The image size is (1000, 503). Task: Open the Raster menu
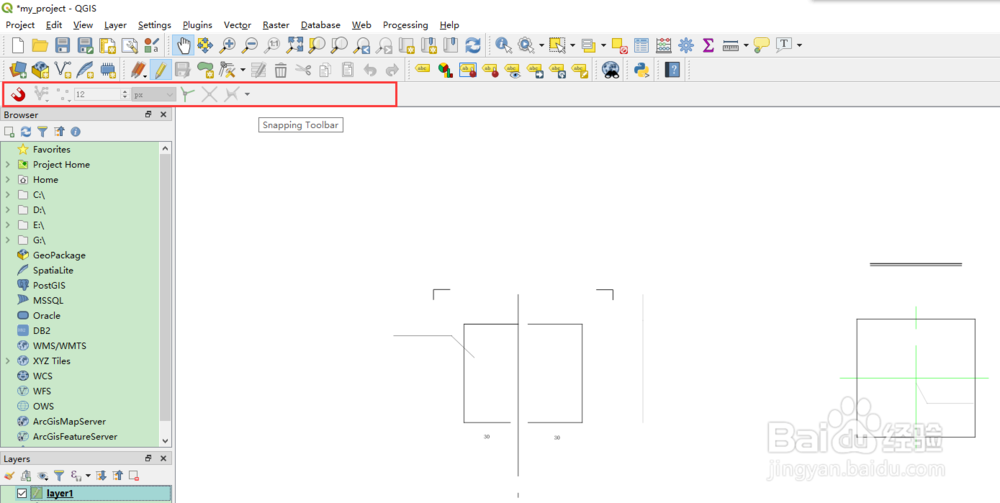276,25
